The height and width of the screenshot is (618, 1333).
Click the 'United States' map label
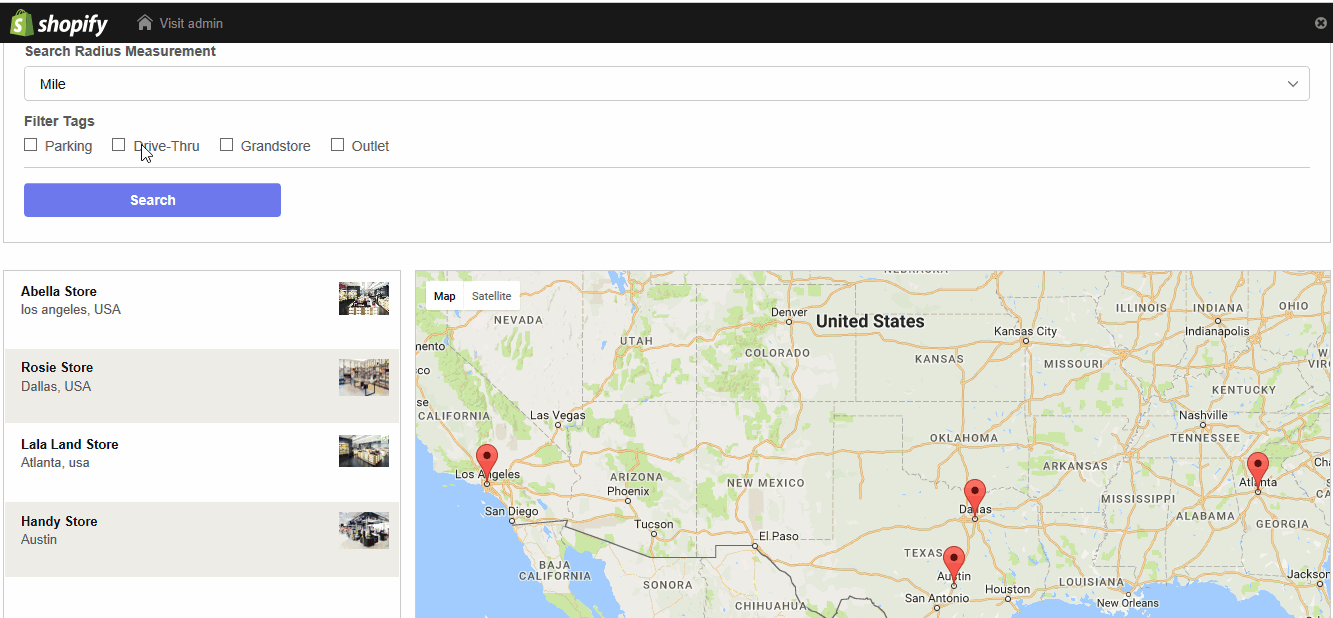click(870, 321)
